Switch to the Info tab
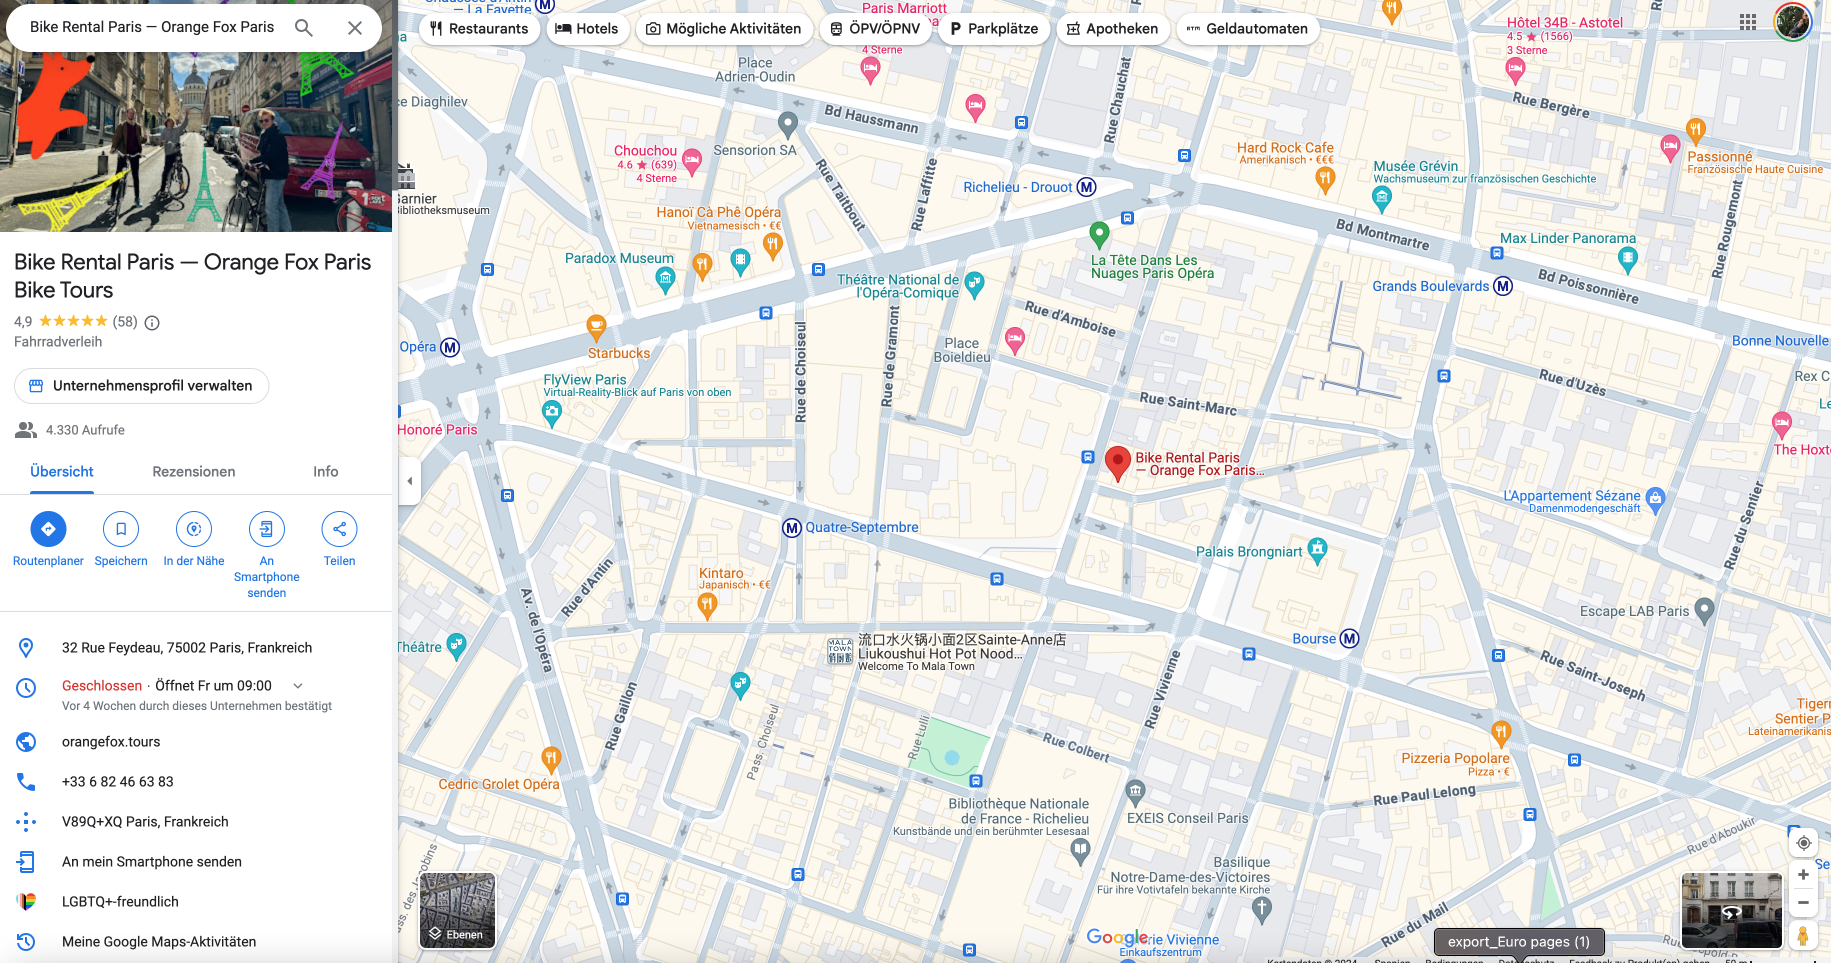 pyautogui.click(x=325, y=472)
